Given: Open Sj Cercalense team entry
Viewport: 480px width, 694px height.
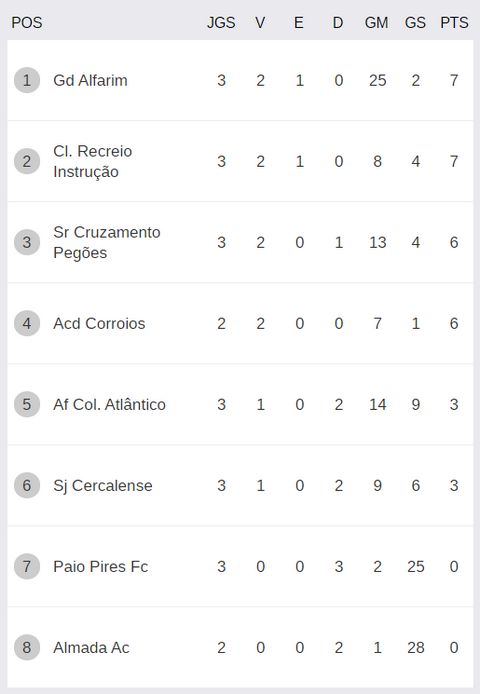Looking at the screenshot, I should tap(103, 486).
